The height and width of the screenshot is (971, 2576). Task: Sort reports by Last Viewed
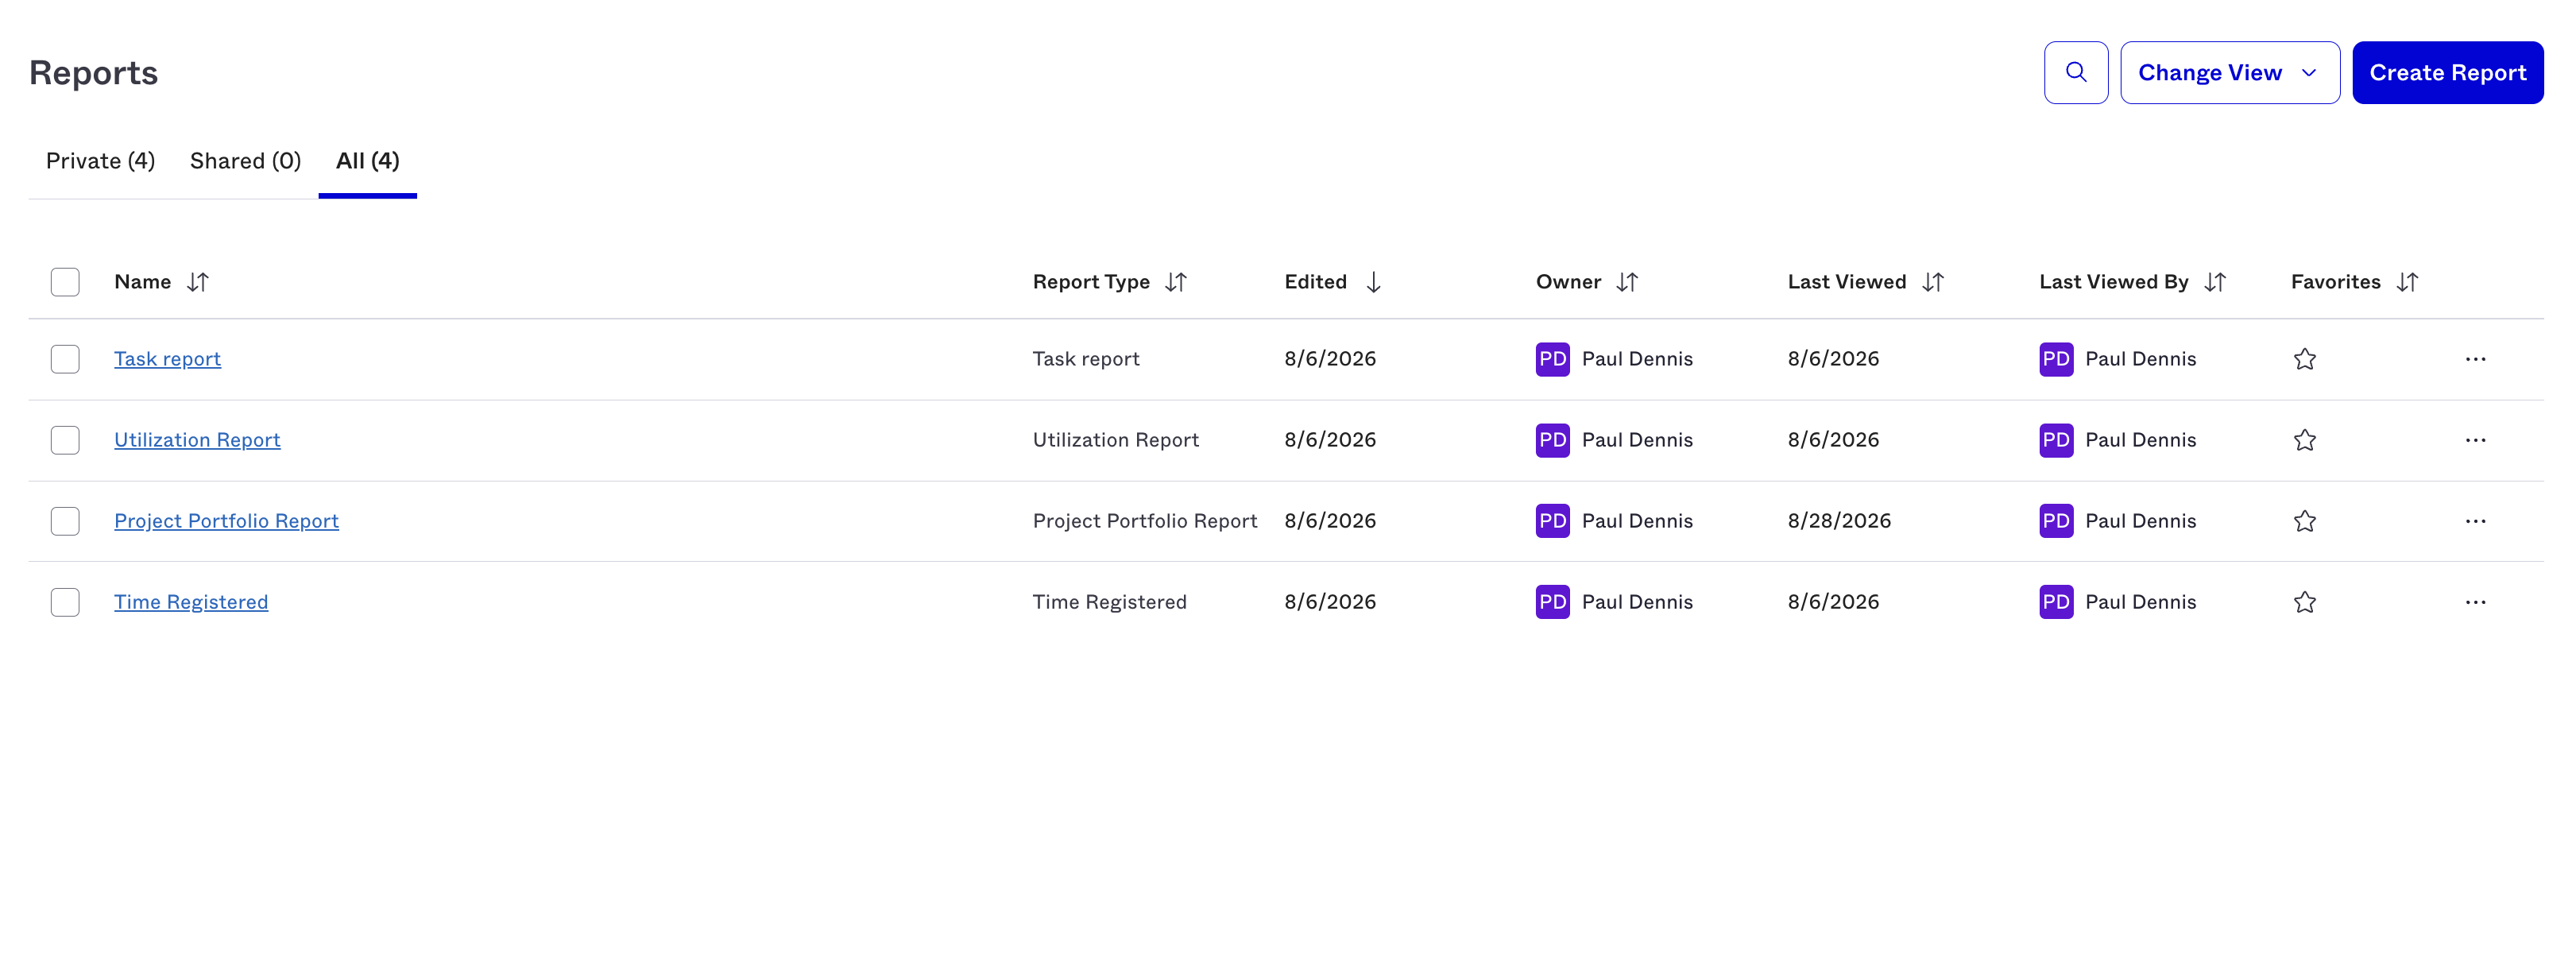click(1932, 282)
